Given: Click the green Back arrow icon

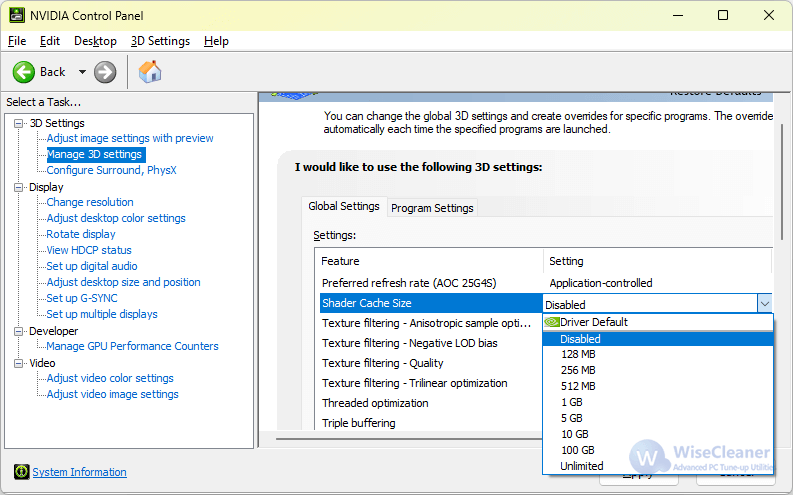Looking at the screenshot, I should [x=24, y=72].
